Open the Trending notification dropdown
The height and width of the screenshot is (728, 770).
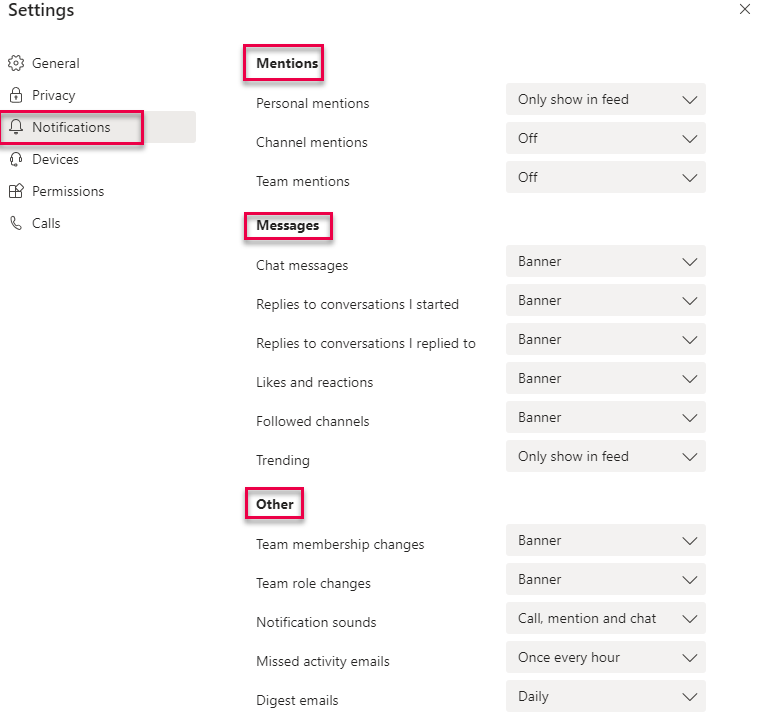tap(605, 456)
